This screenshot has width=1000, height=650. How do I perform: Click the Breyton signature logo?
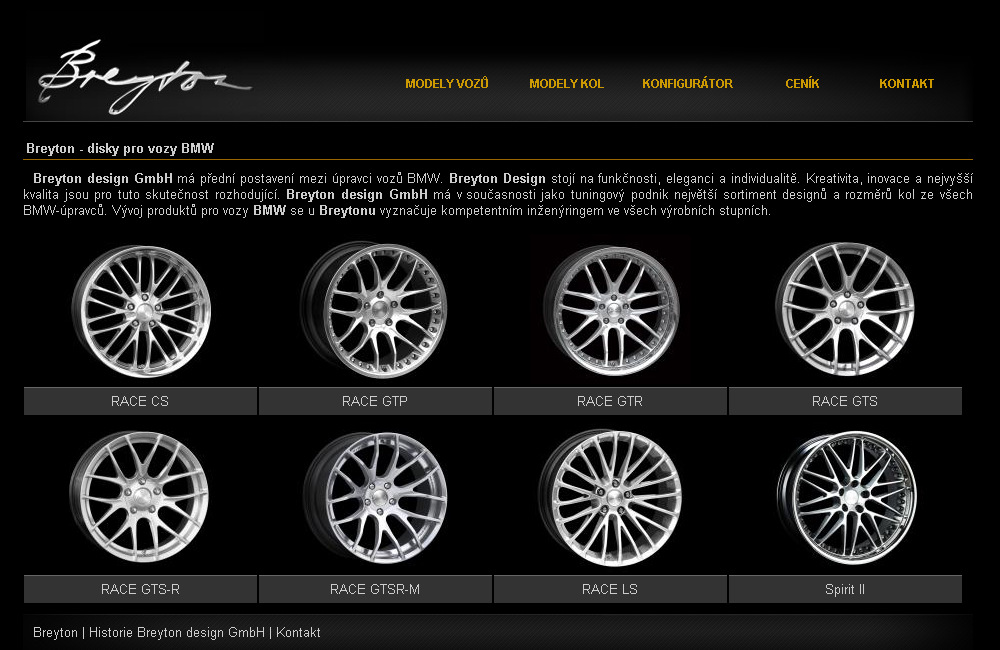[x=145, y=77]
